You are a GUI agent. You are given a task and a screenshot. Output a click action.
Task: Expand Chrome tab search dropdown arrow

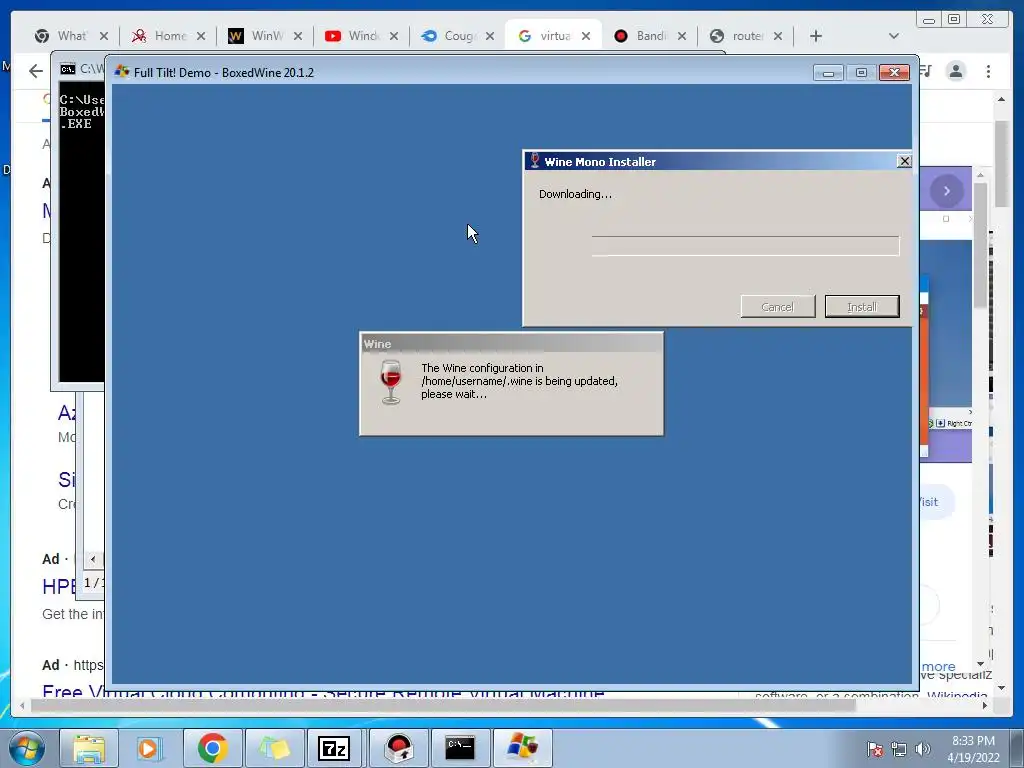tap(894, 36)
